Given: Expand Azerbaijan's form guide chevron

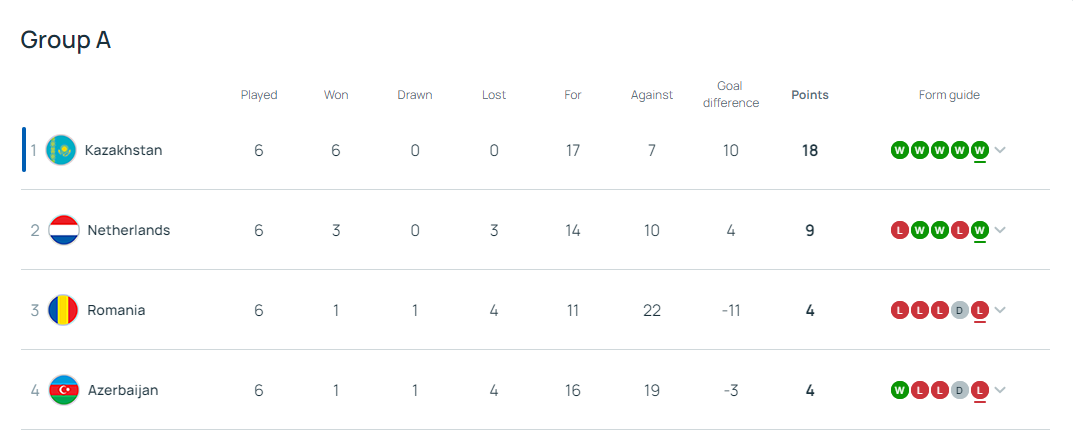Looking at the screenshot, I should point(1000,390).
